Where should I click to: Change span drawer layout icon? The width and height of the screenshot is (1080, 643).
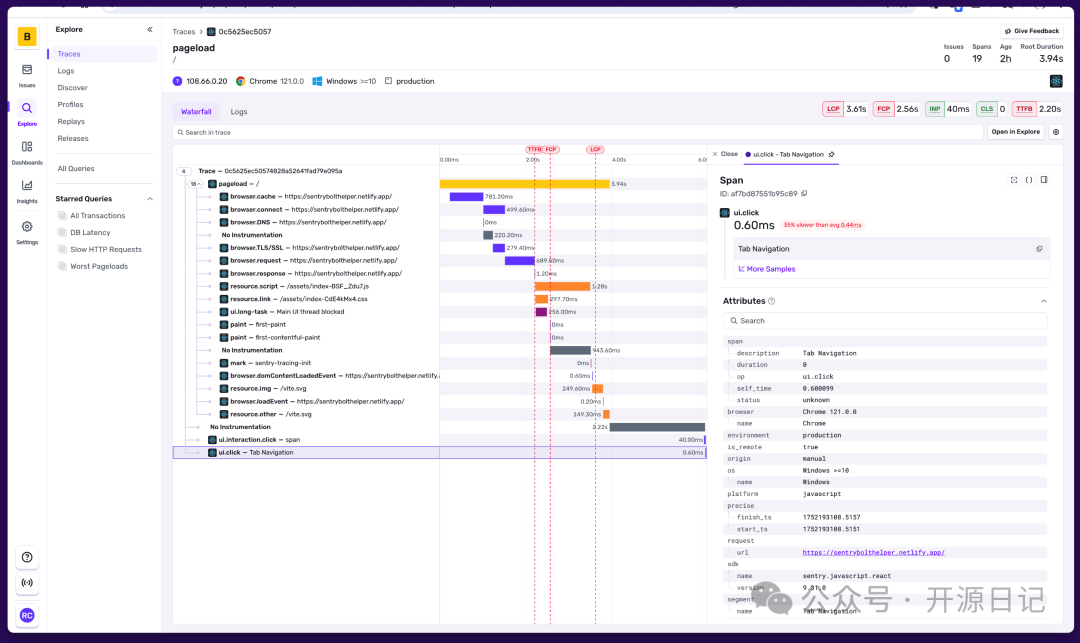(x=1044, y=180)
